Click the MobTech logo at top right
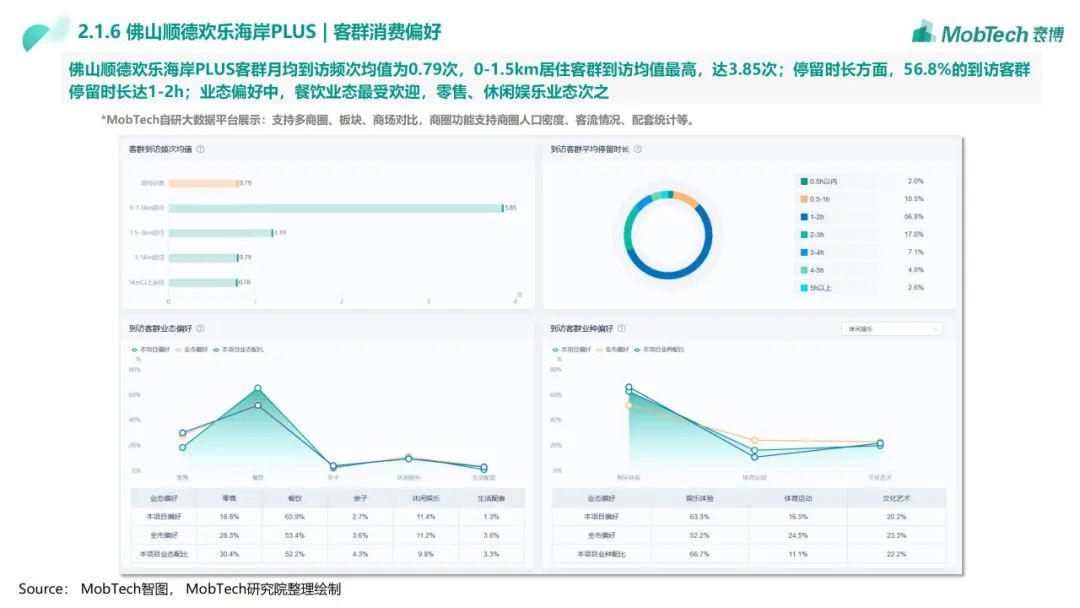This screenshot has height=608, width=1080. 987,32
